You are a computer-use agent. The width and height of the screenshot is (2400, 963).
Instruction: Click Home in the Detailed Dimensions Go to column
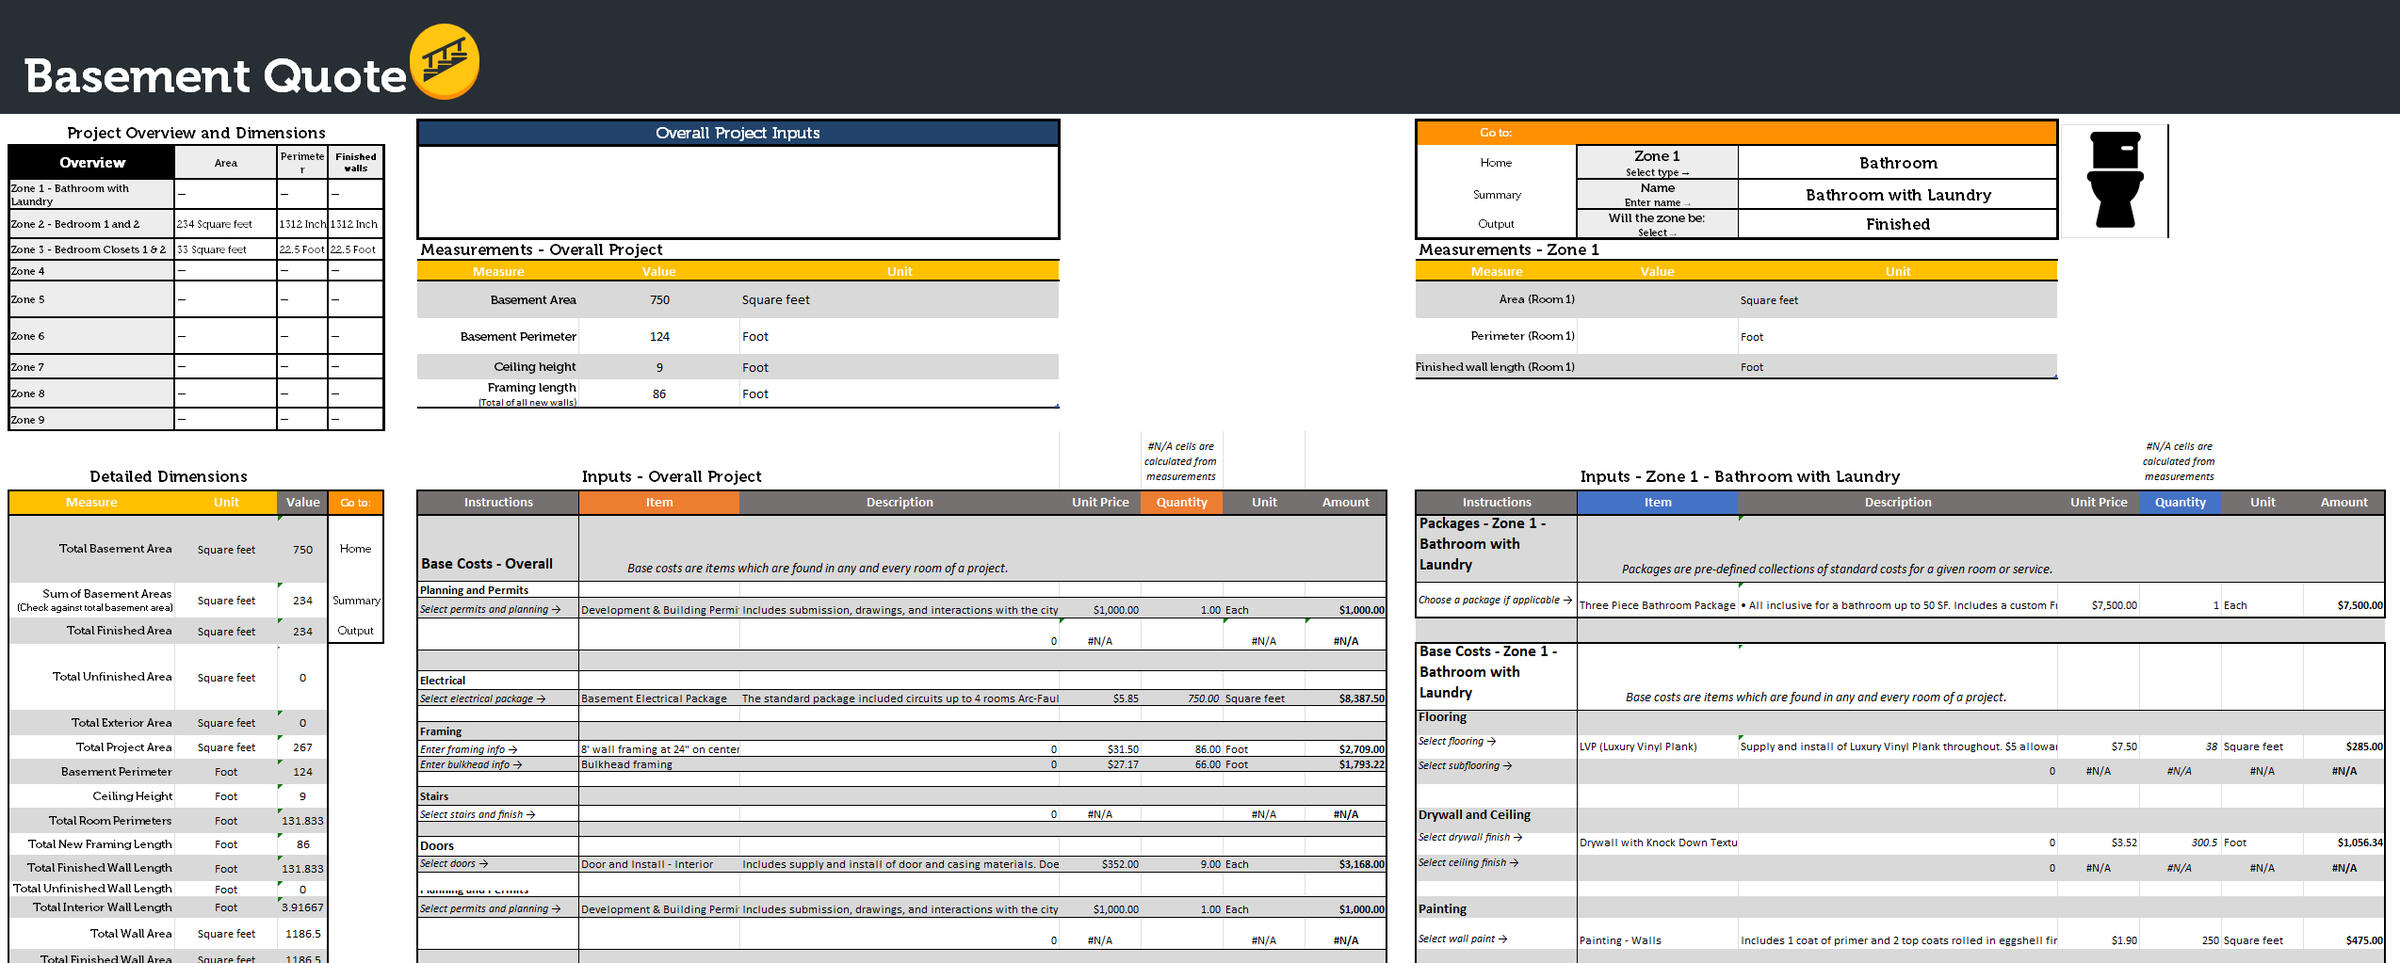coord(355,549)
